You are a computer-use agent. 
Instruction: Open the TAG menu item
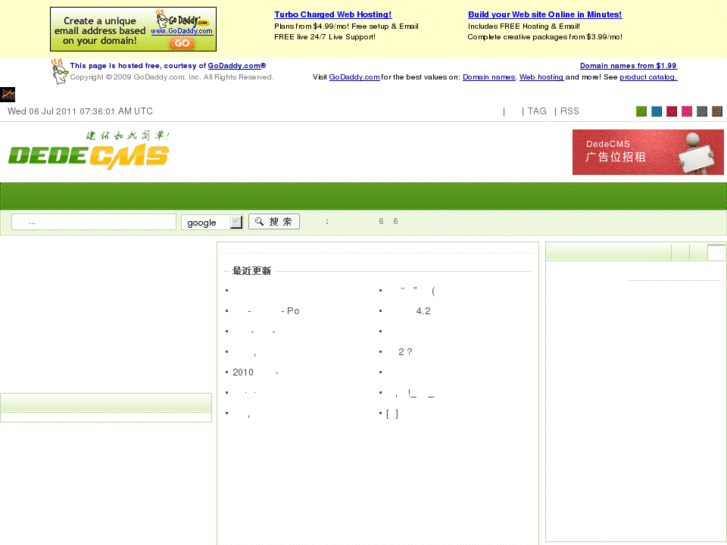pos(537,111)
